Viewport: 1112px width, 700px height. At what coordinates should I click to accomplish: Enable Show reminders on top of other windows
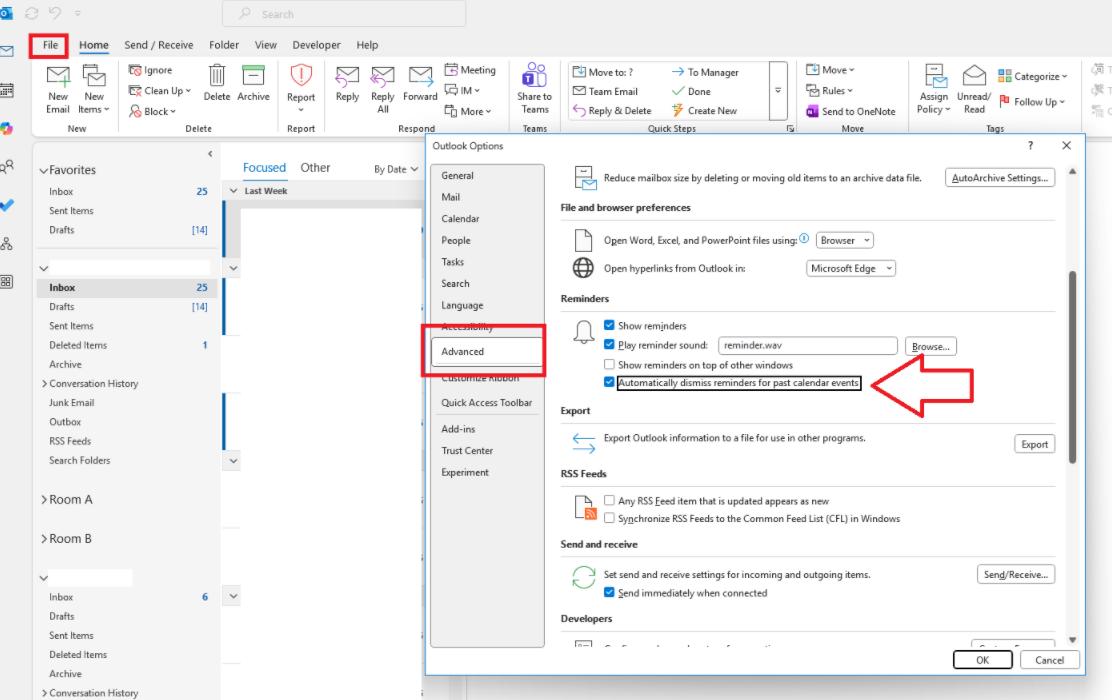pos(609,365)
